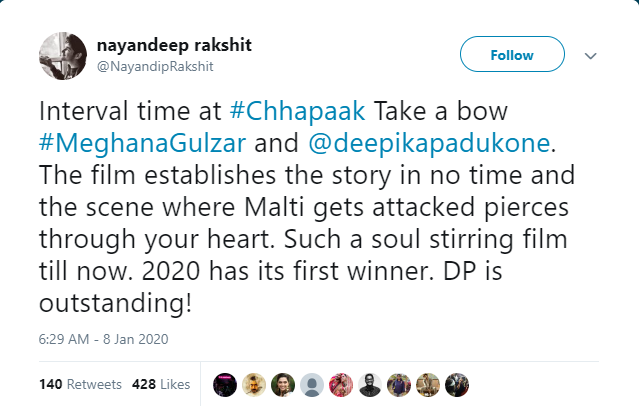Screen dimensions: 639x406
Task: Click the 6:29 AM - 8 Jan 2020 timestamp
Action: point(104,339)
